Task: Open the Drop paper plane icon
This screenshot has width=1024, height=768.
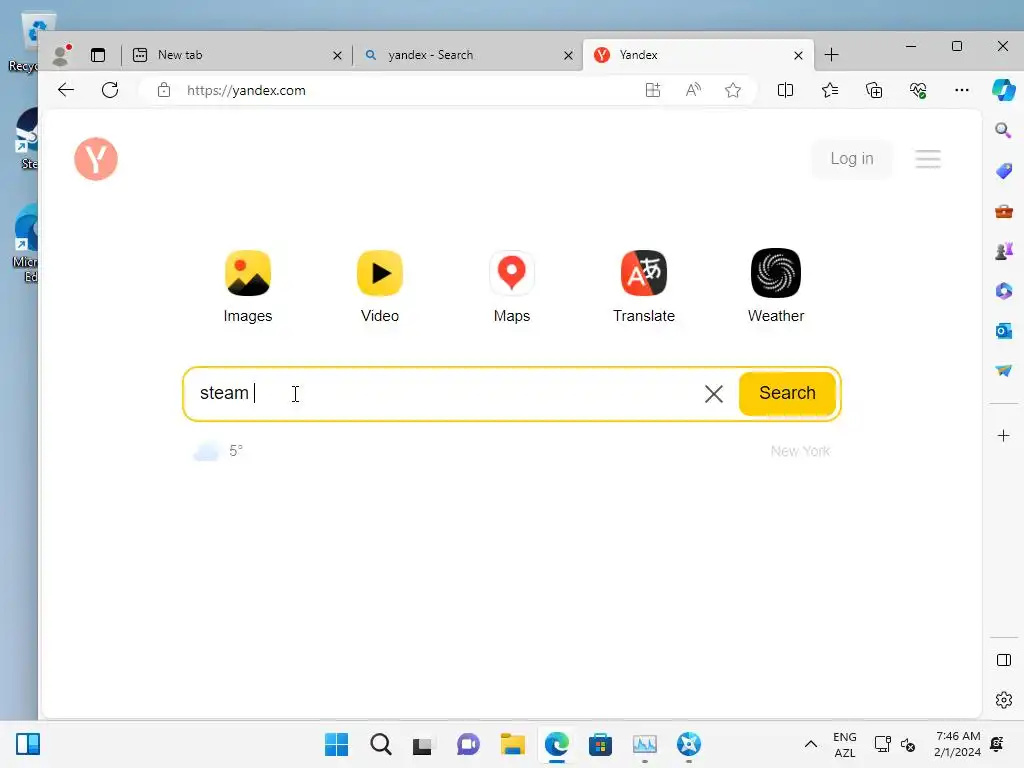Action: [1004, 370]
